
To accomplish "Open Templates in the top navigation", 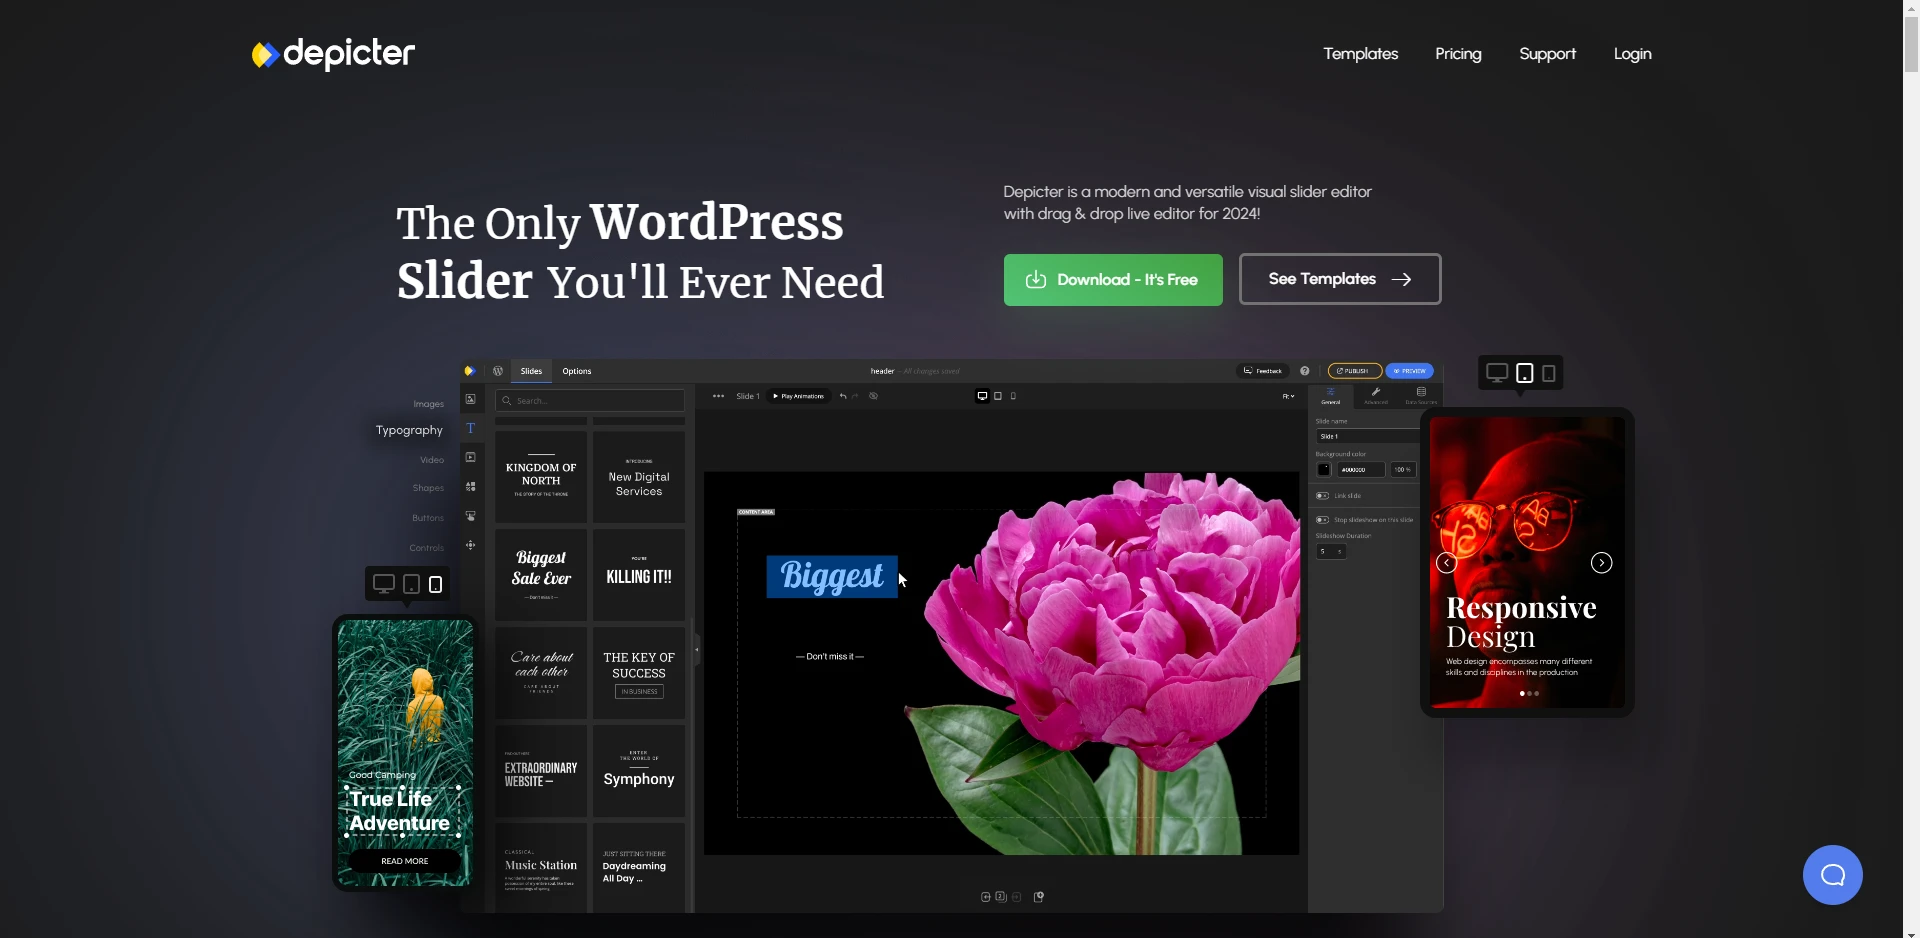I will (1360, 54).
